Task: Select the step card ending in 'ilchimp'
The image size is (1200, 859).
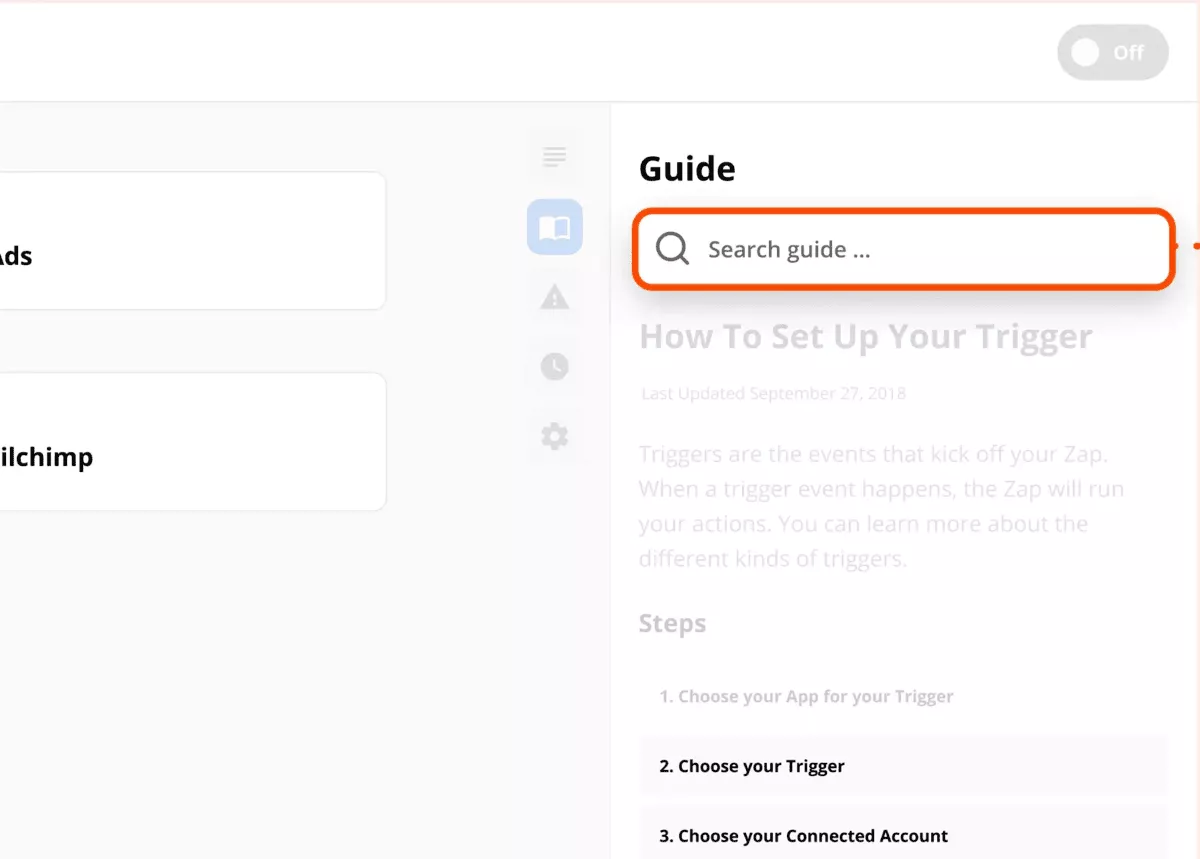Action: [x=192, y=442]
